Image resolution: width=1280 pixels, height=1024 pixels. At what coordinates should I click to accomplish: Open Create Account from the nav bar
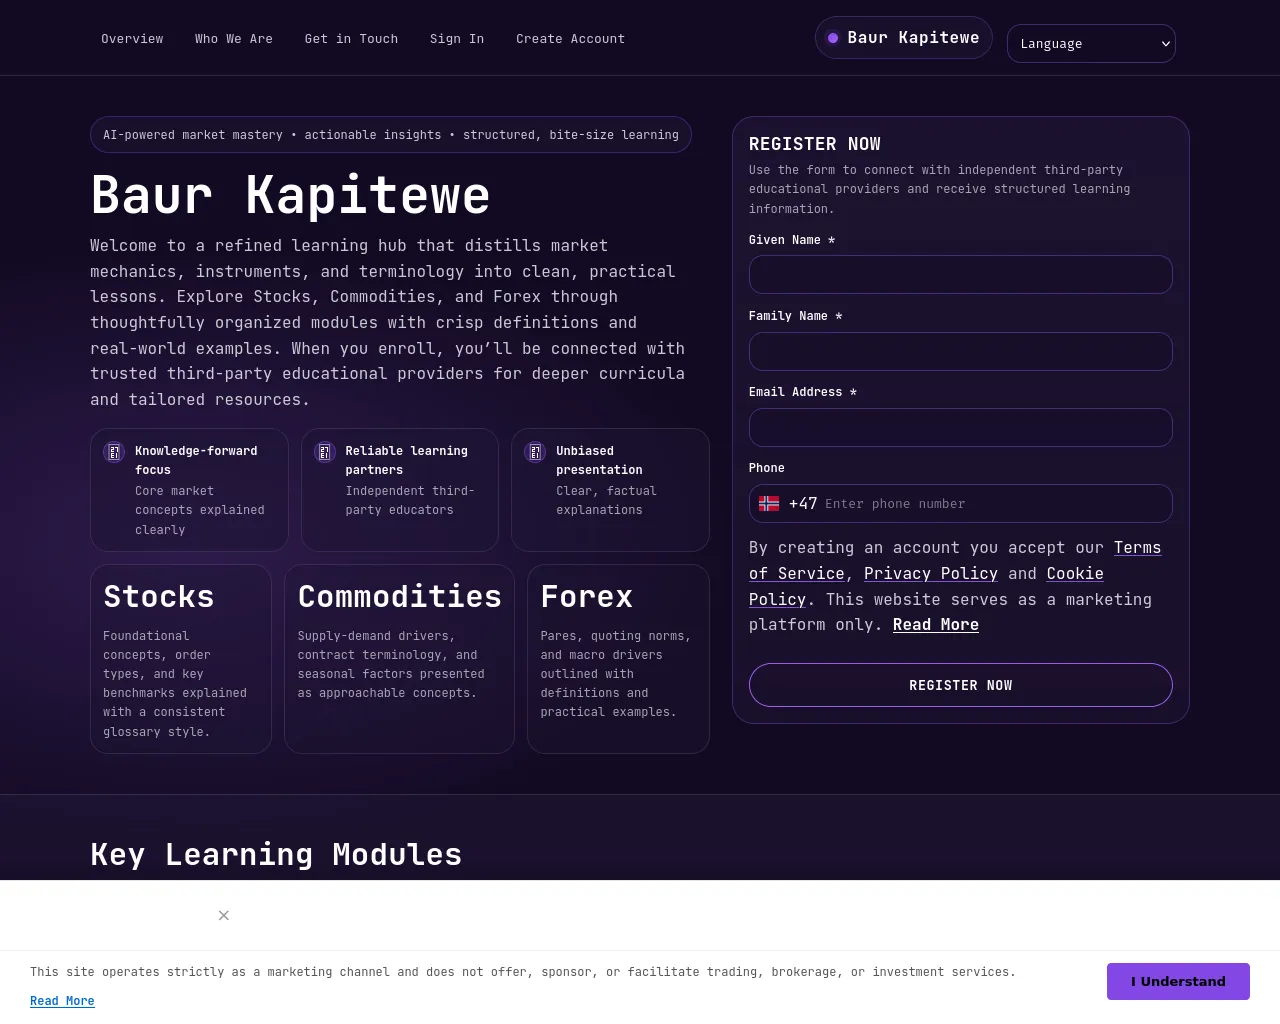click(x=570, y=39)
